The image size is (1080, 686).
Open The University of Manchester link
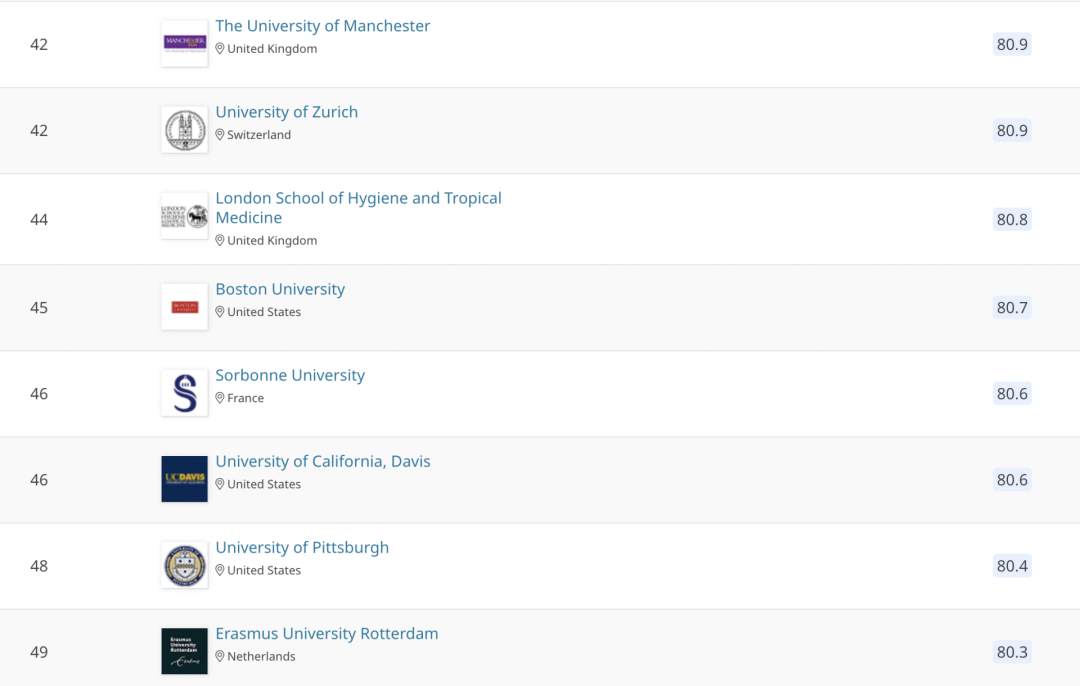point(323,26)
